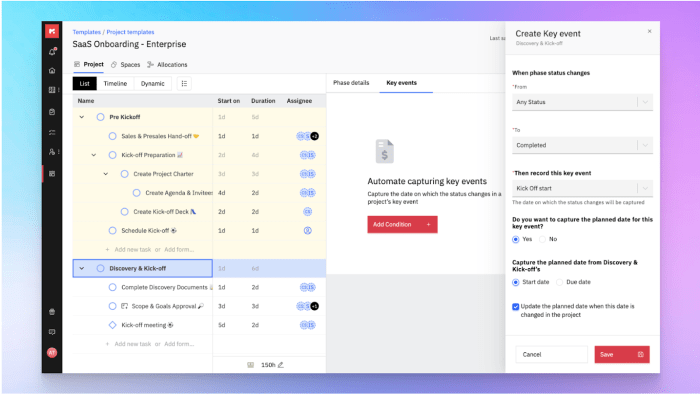Choose Start date radio option
This screenshot has width=700, height=394.
point(516,282)
